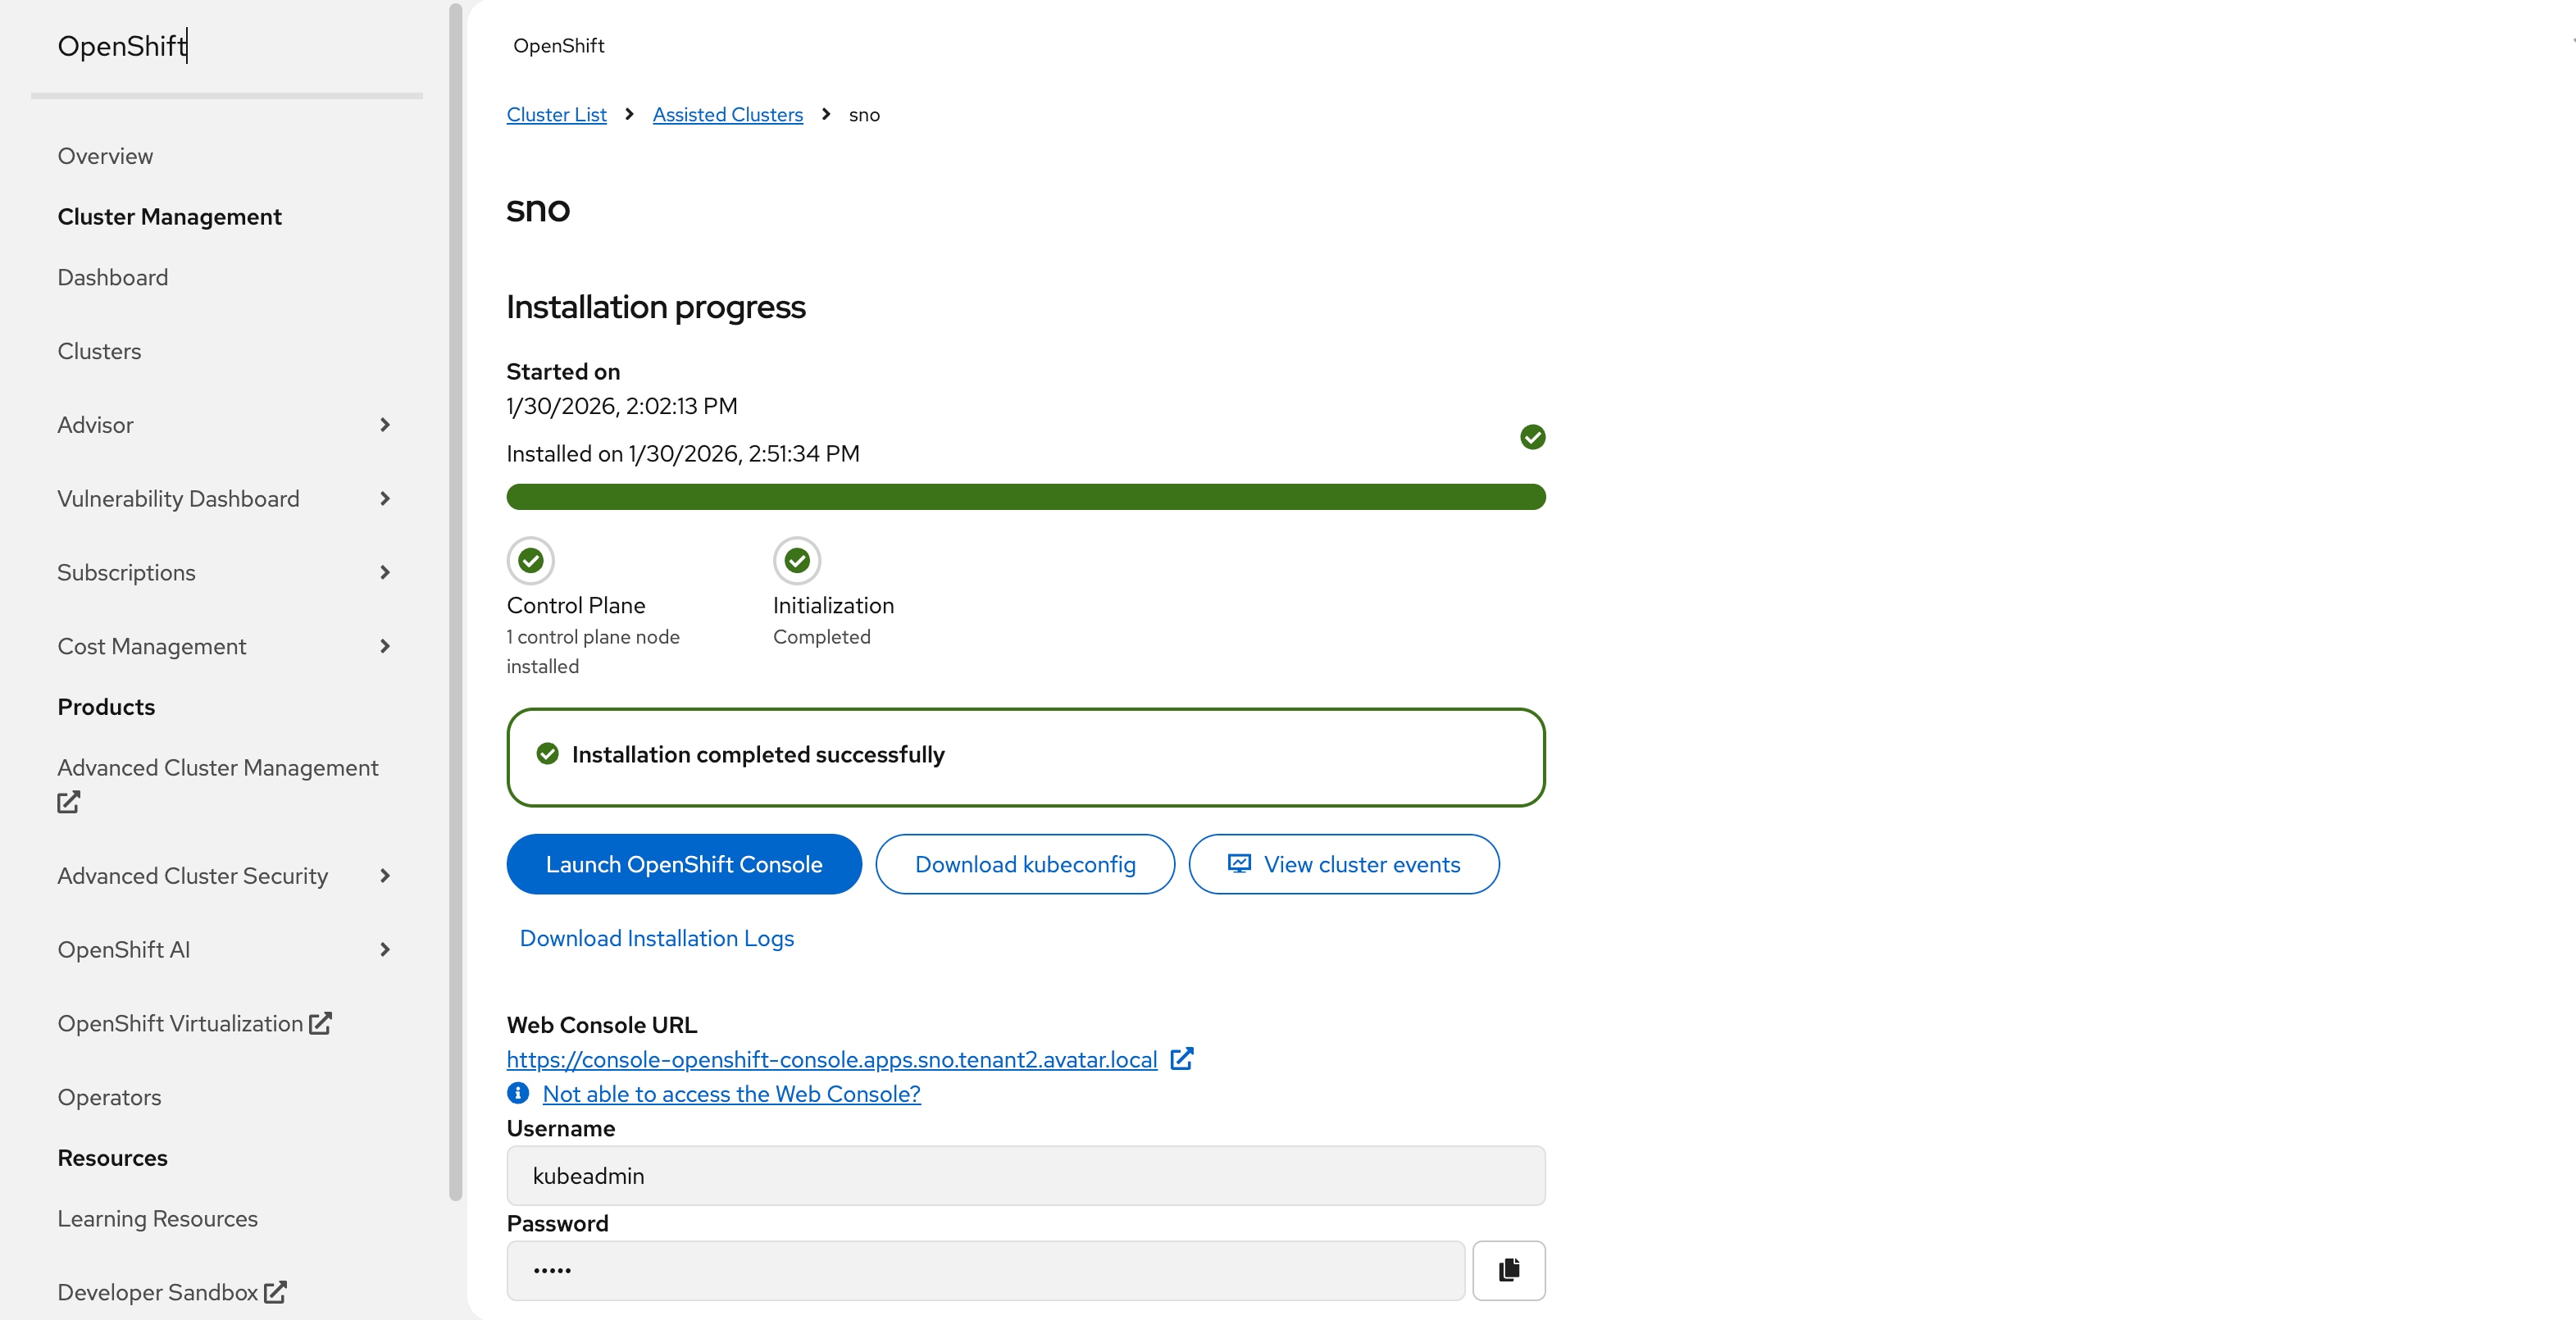Click the 'Control Plane' step label
The image size is (2576, 1320).
click(576, 605)
